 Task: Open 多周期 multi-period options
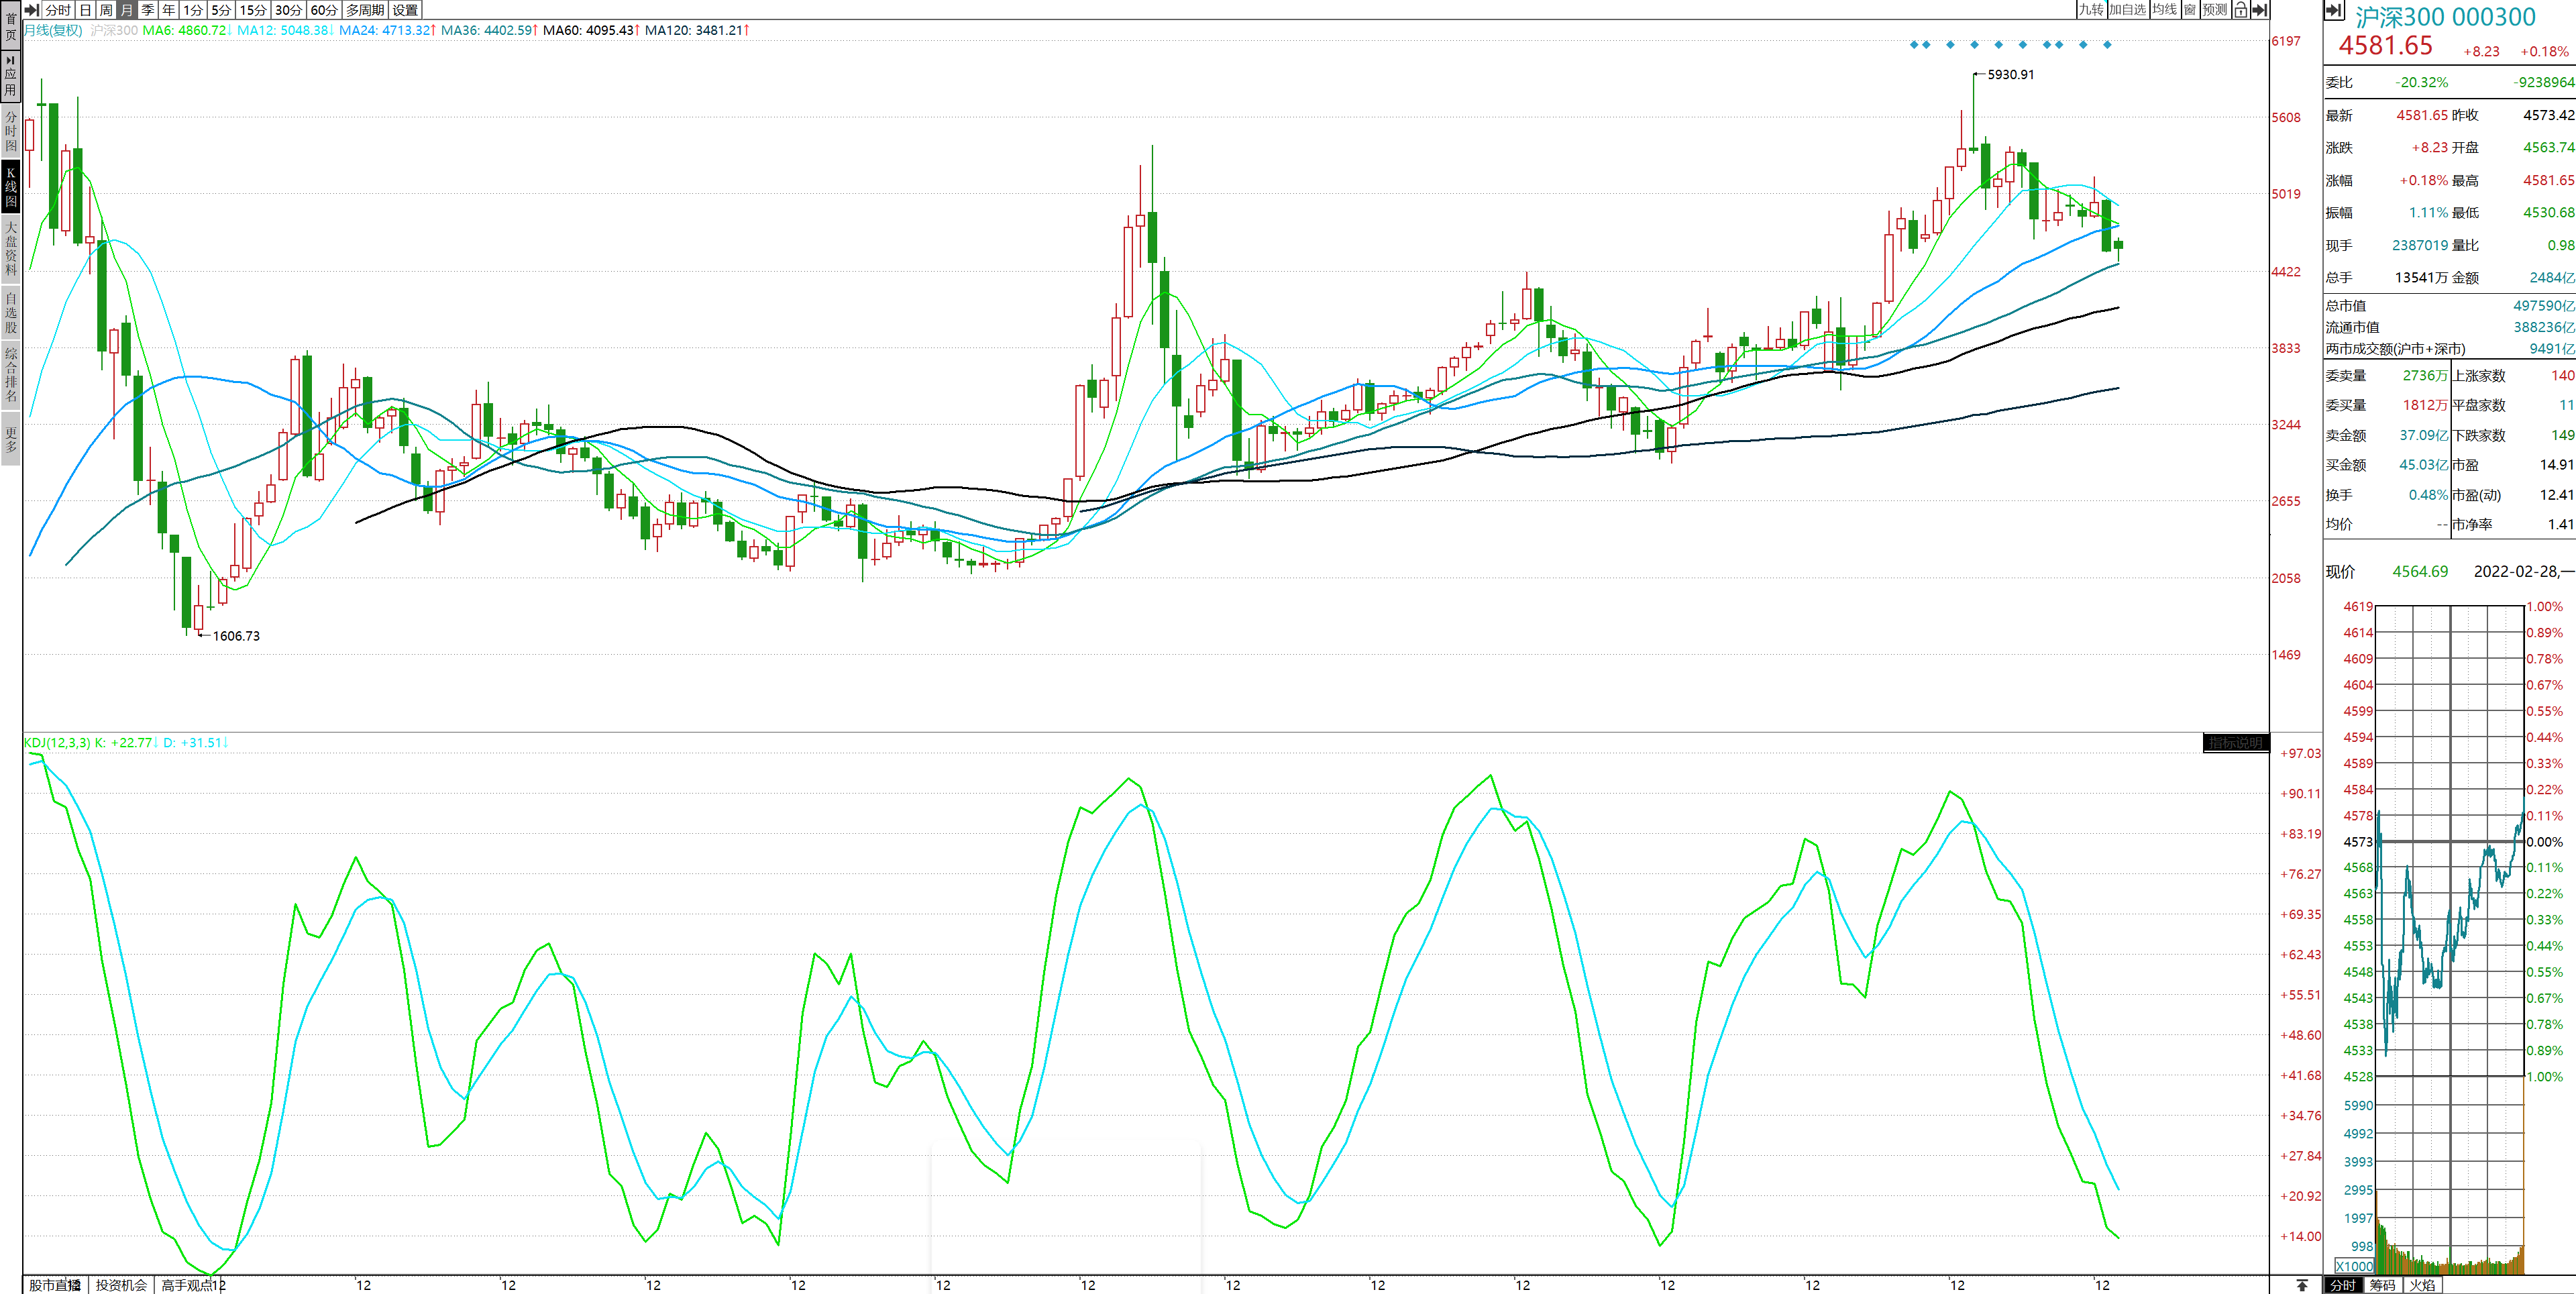click(x=365, y=10)
